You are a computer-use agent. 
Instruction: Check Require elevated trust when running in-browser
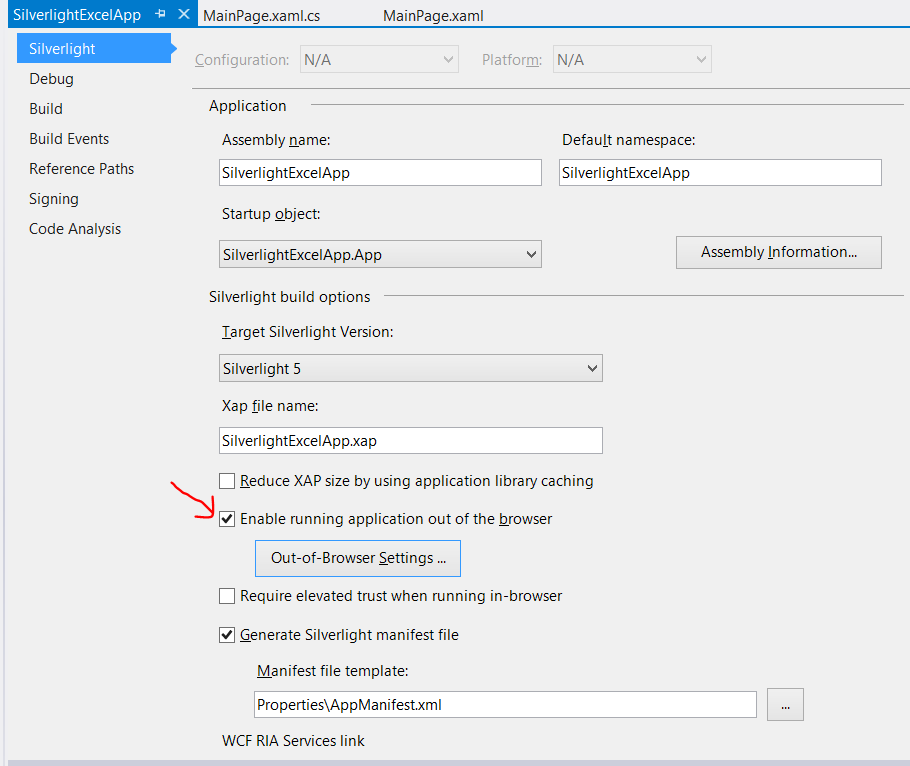227,596
